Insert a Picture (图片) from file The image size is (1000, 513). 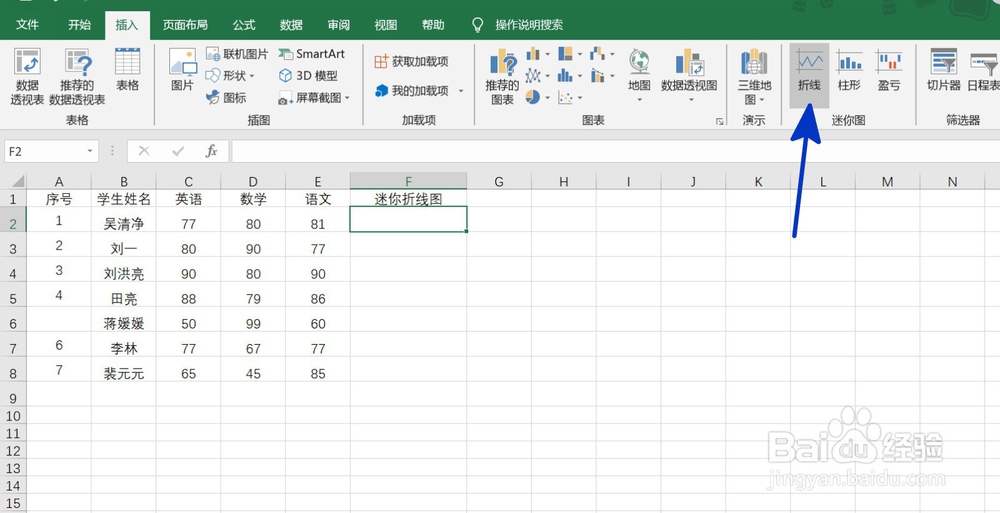(x=182, y=70)
